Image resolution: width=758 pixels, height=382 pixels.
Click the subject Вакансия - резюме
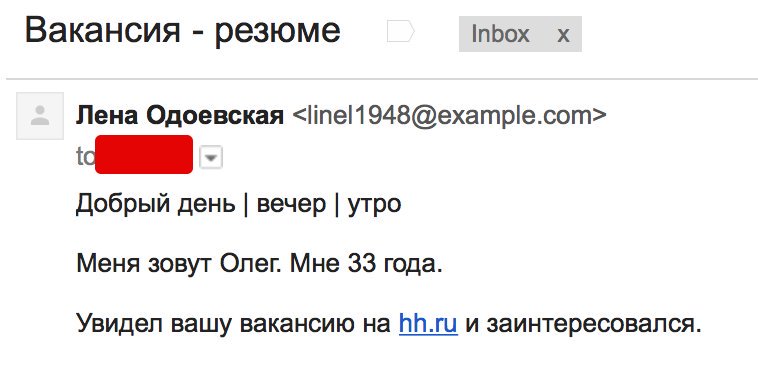183,30
